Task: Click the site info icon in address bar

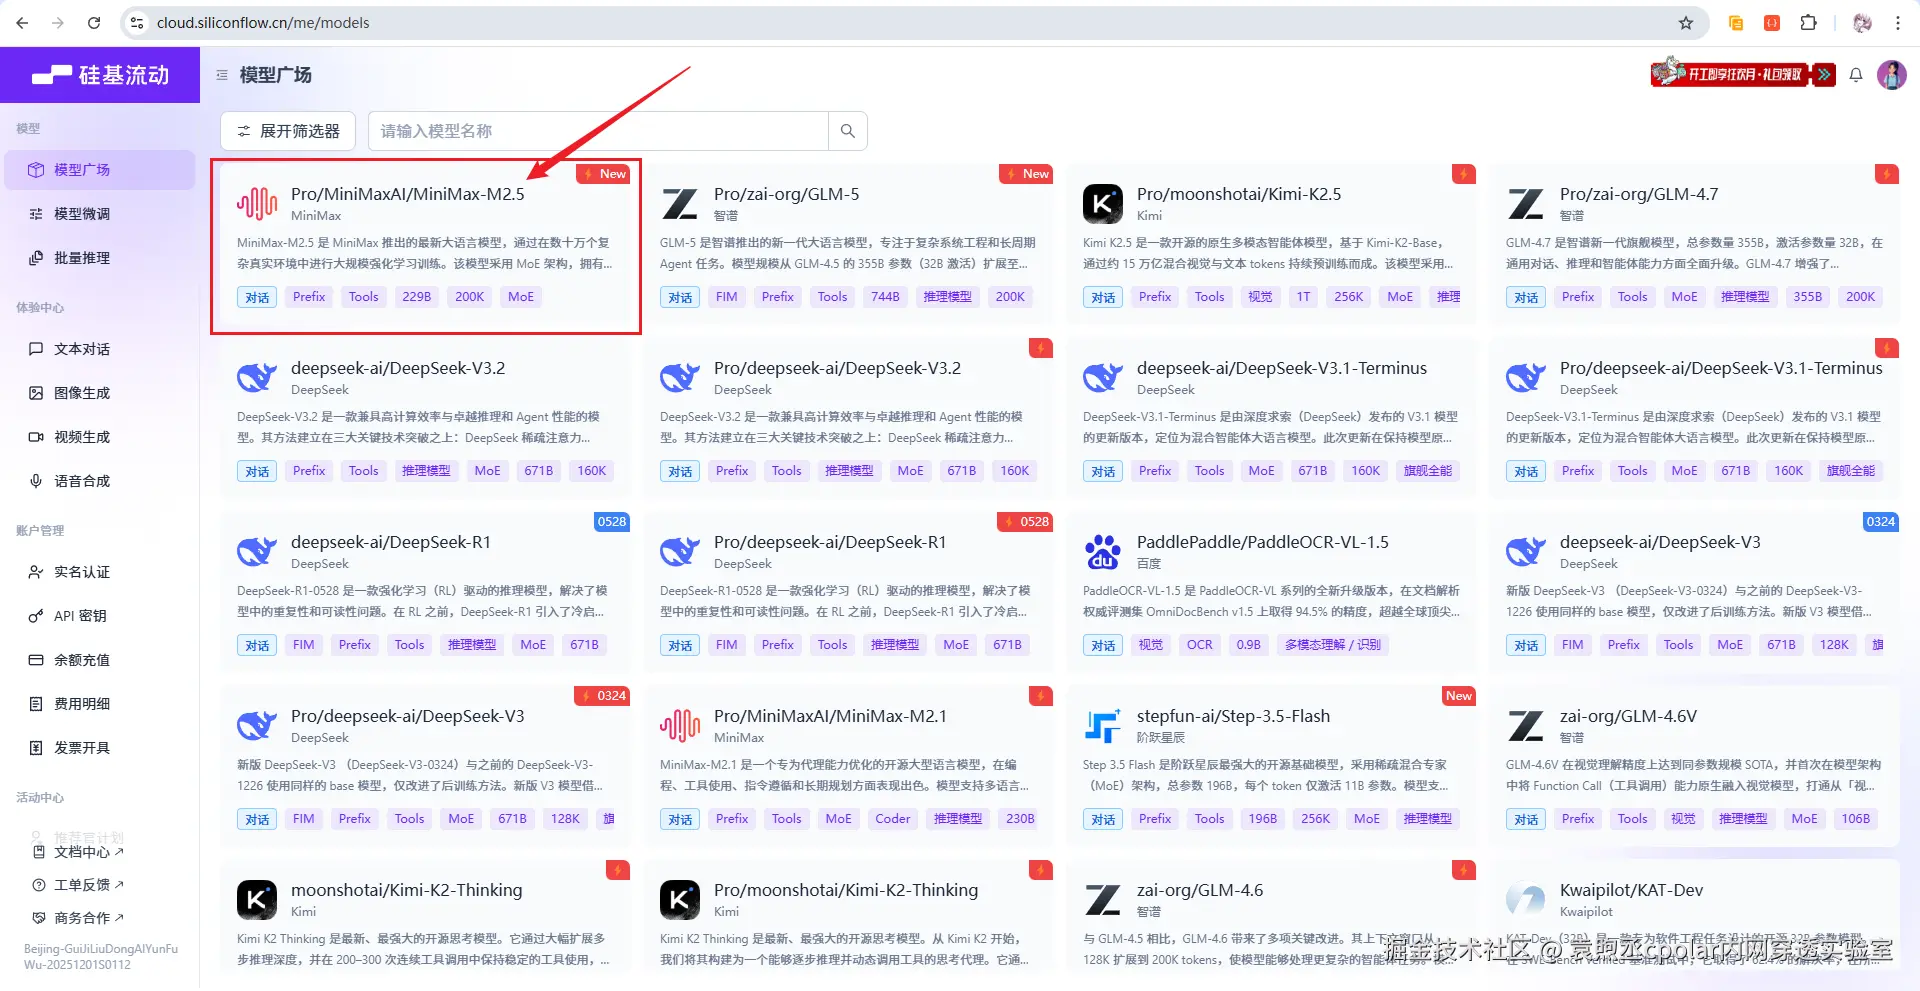Action: (x=138, y=22)
